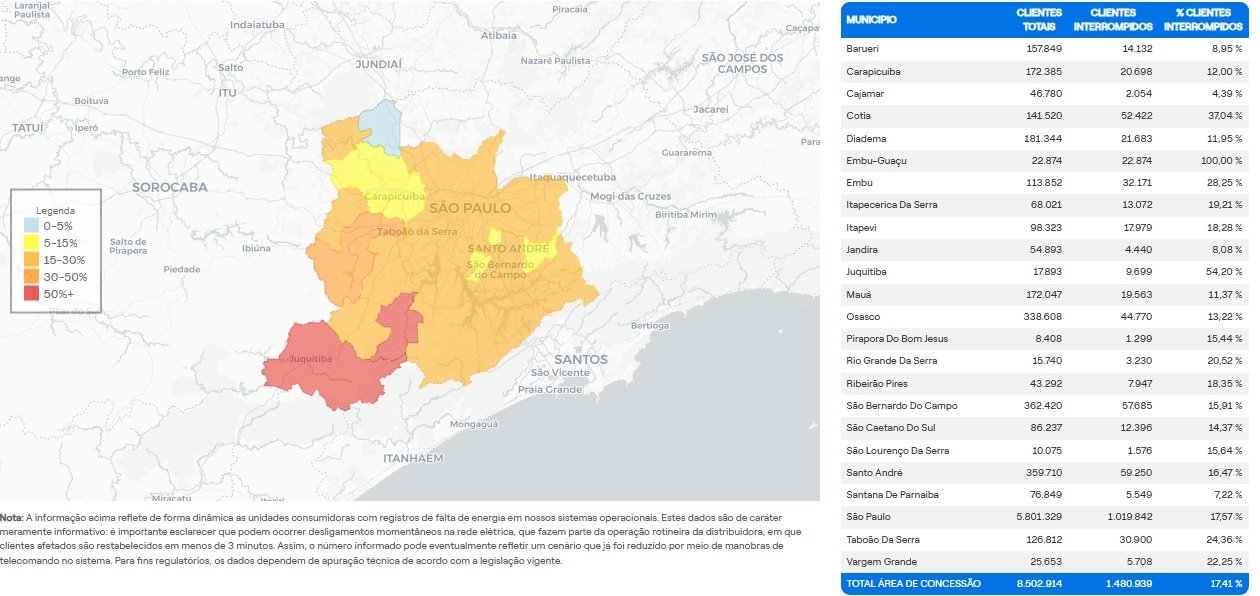Sort by CLIENTES TOTAIS column header
The width and height of the screenshot is (1260, 596).
pyautogui.click(x=1040, y=18)
